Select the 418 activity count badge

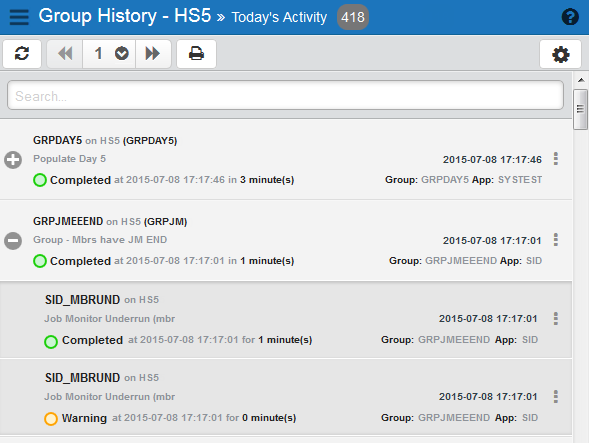pyautogui.click(x=353, y=17)
